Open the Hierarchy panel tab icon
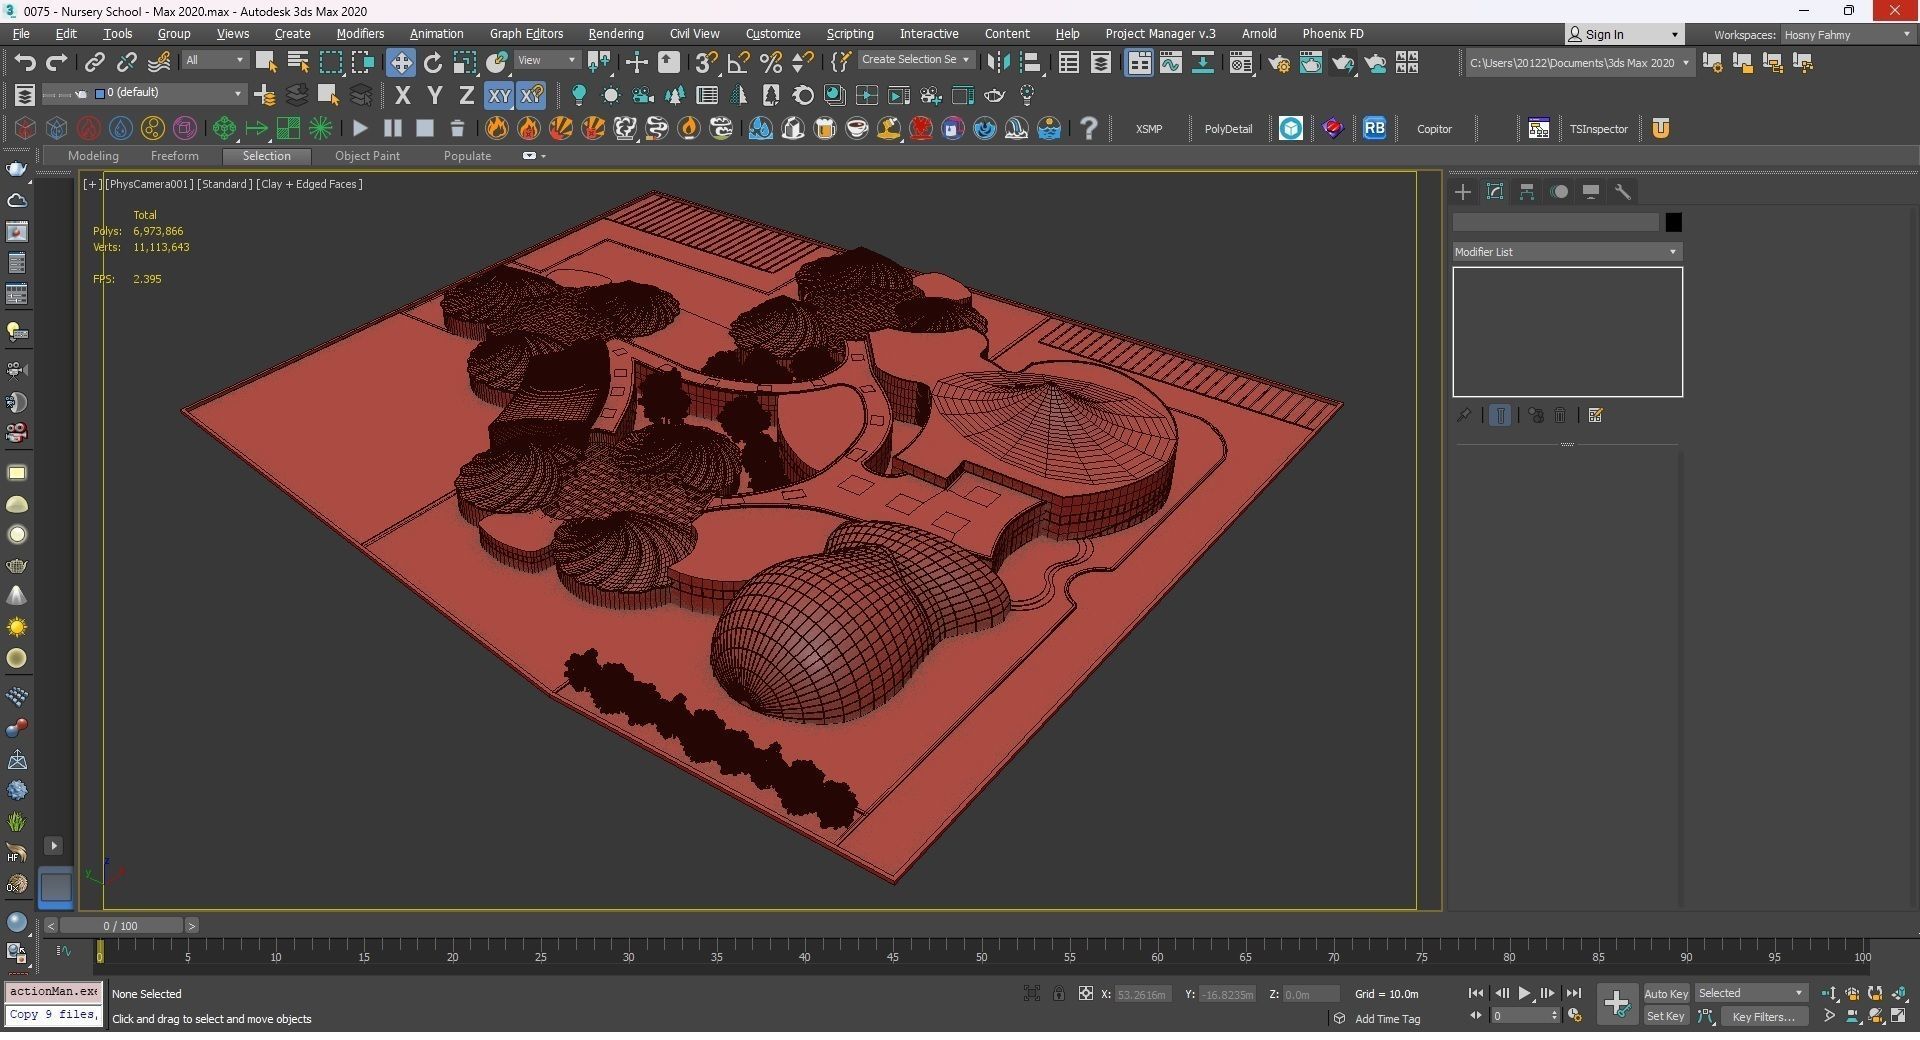Screen dimensions: 1920x1040 coord(1527,192)
